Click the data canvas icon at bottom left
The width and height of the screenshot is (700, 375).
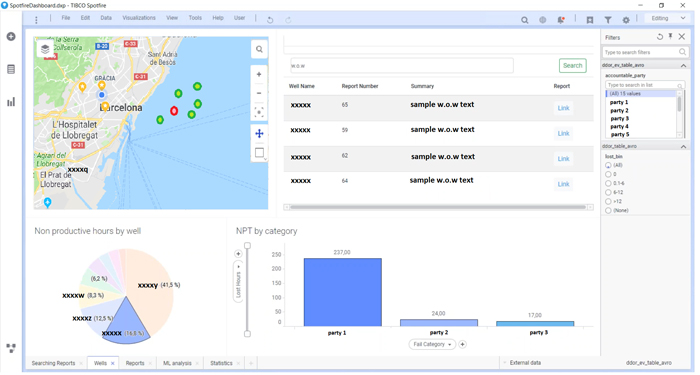11,348
